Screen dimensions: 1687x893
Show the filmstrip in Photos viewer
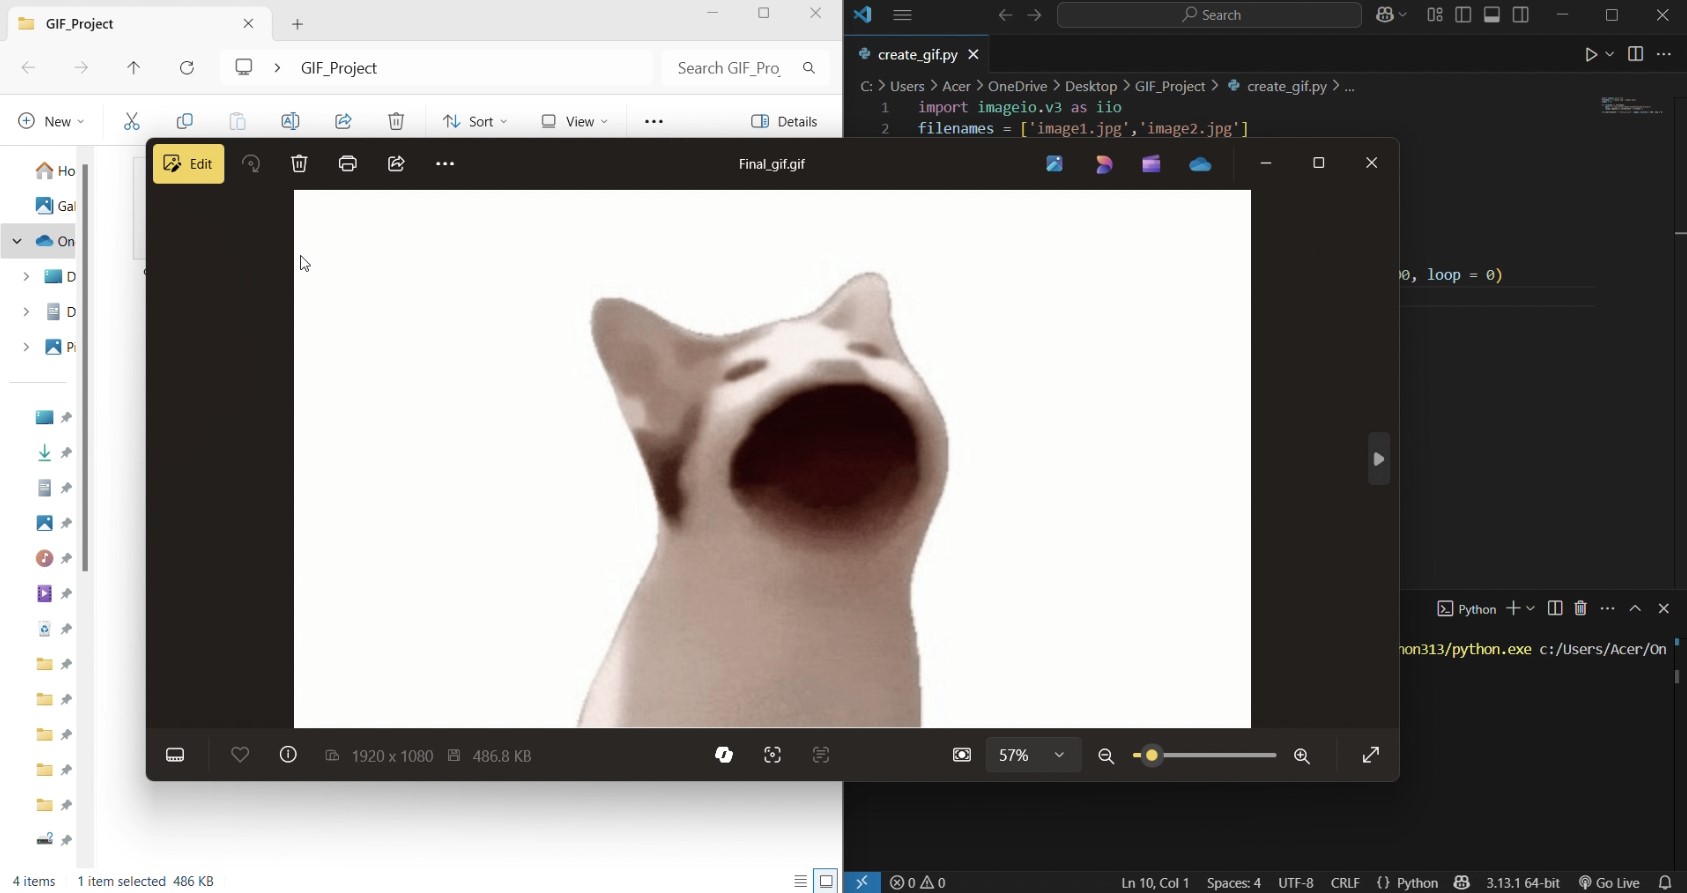(175, 755)
